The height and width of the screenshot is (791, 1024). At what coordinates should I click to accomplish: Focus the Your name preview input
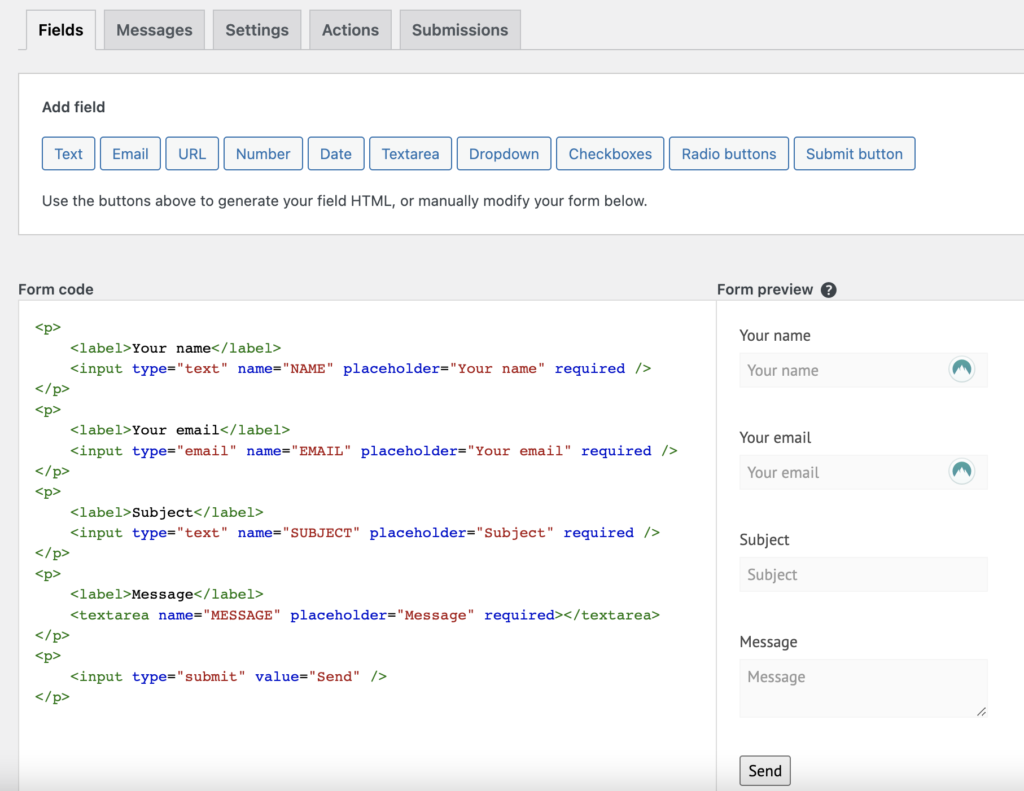click(x=863, y=370)
